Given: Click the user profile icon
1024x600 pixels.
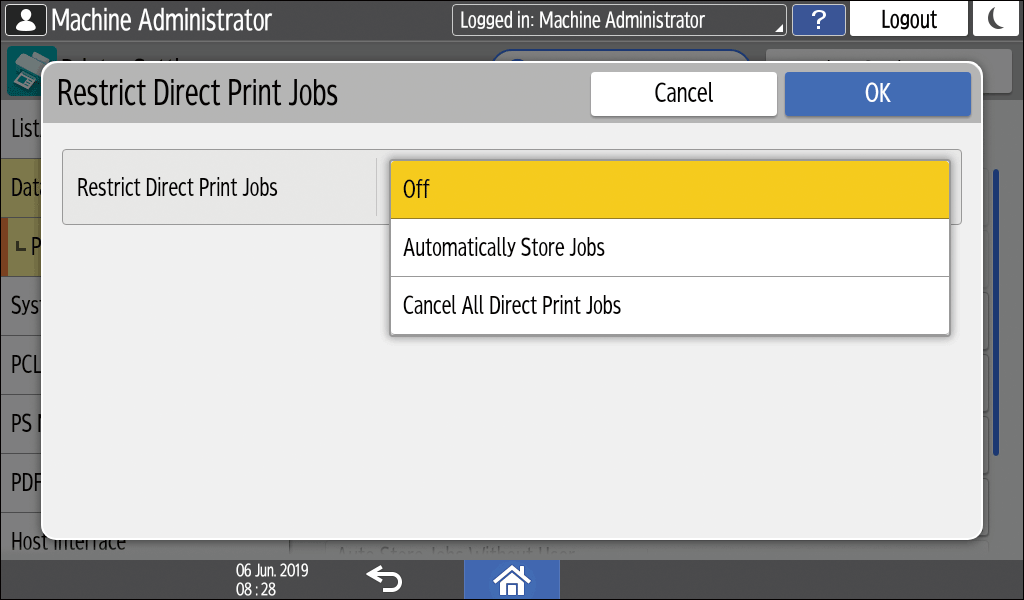Looking at the screenshot, I should [26, 19].
